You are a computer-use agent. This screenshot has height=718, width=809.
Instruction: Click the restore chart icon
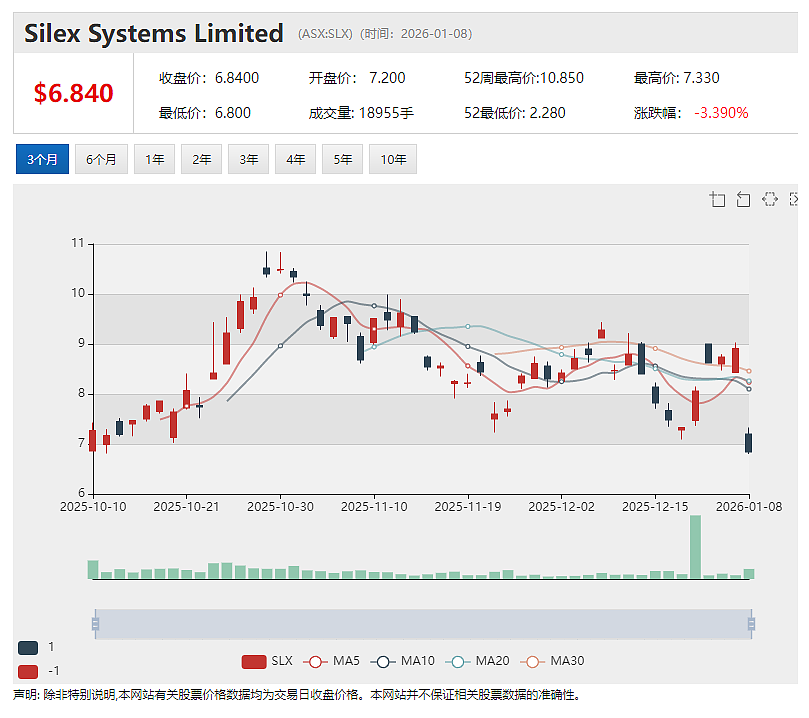(770, 199)
